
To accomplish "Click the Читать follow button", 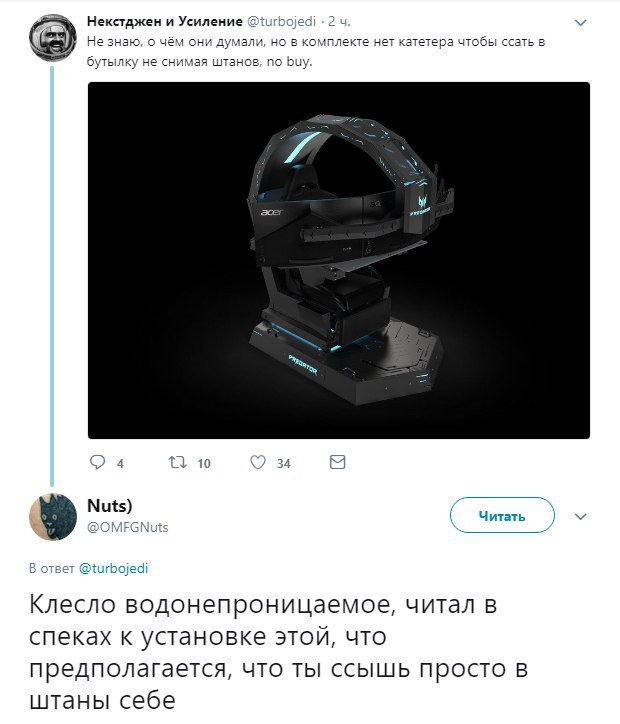I will pyautogui.click(x=502, y=515).
